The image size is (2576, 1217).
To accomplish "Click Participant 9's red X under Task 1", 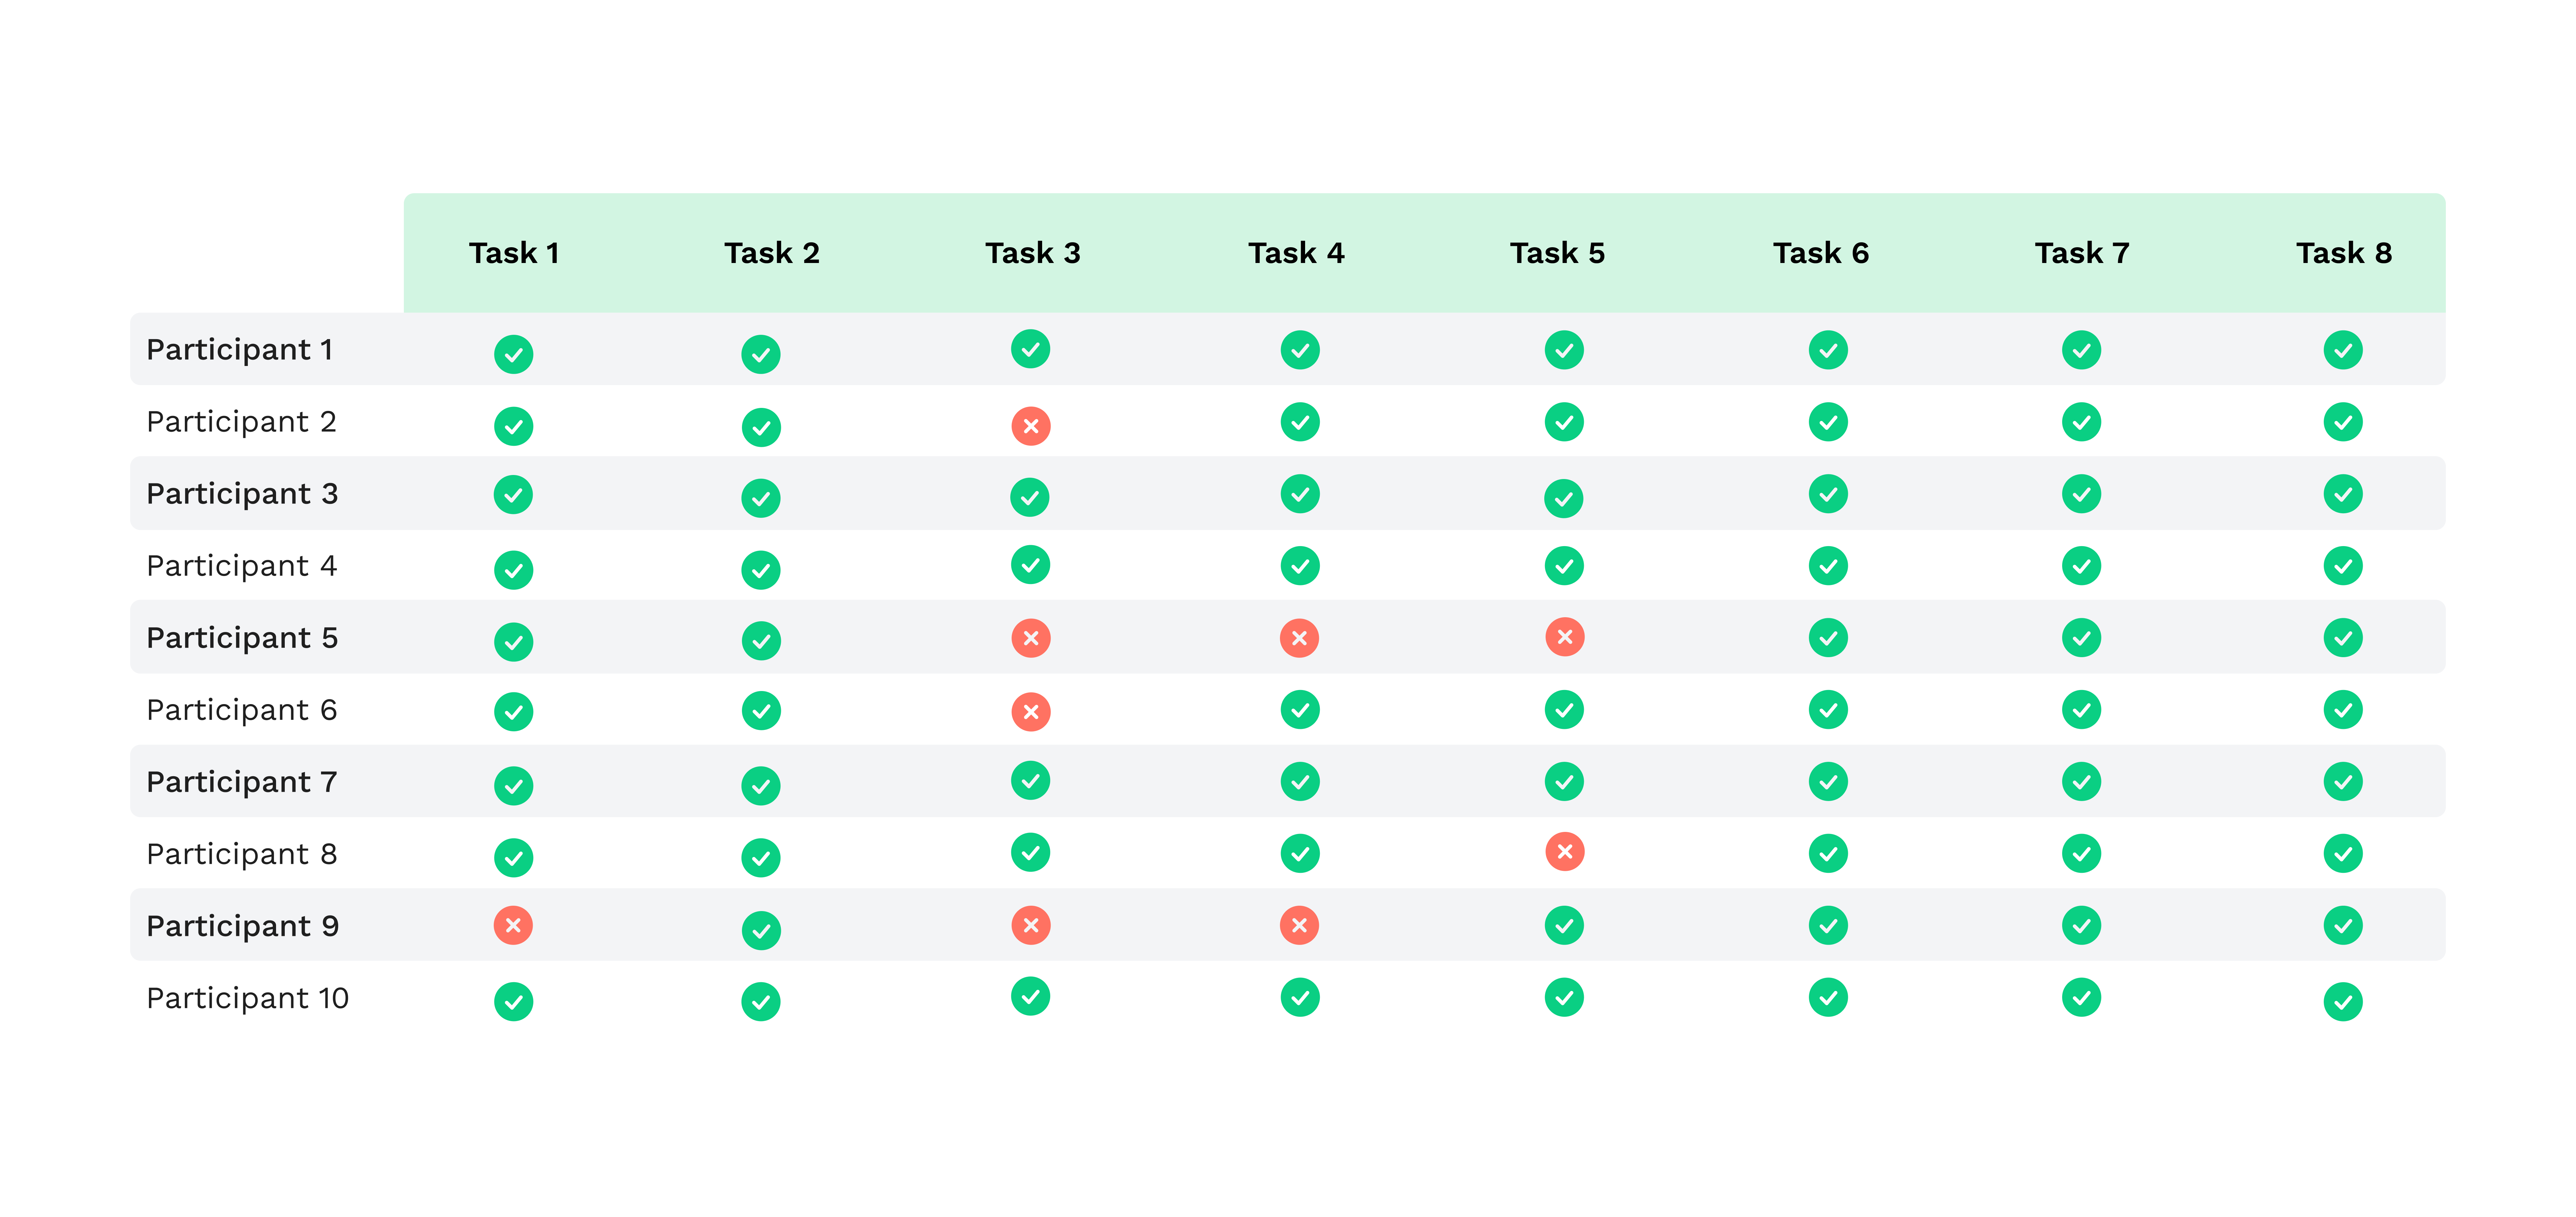I will pos(513,925).
